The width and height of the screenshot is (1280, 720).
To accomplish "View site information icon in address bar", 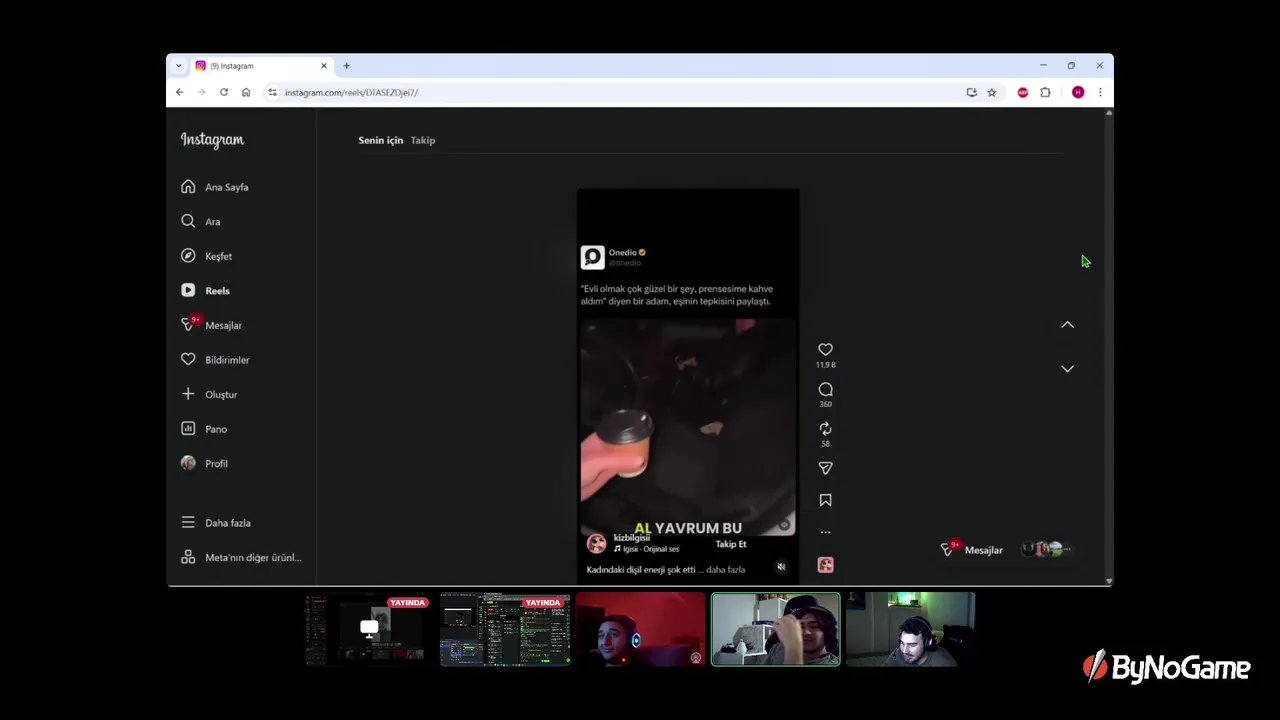I will [x=272, y=92].
